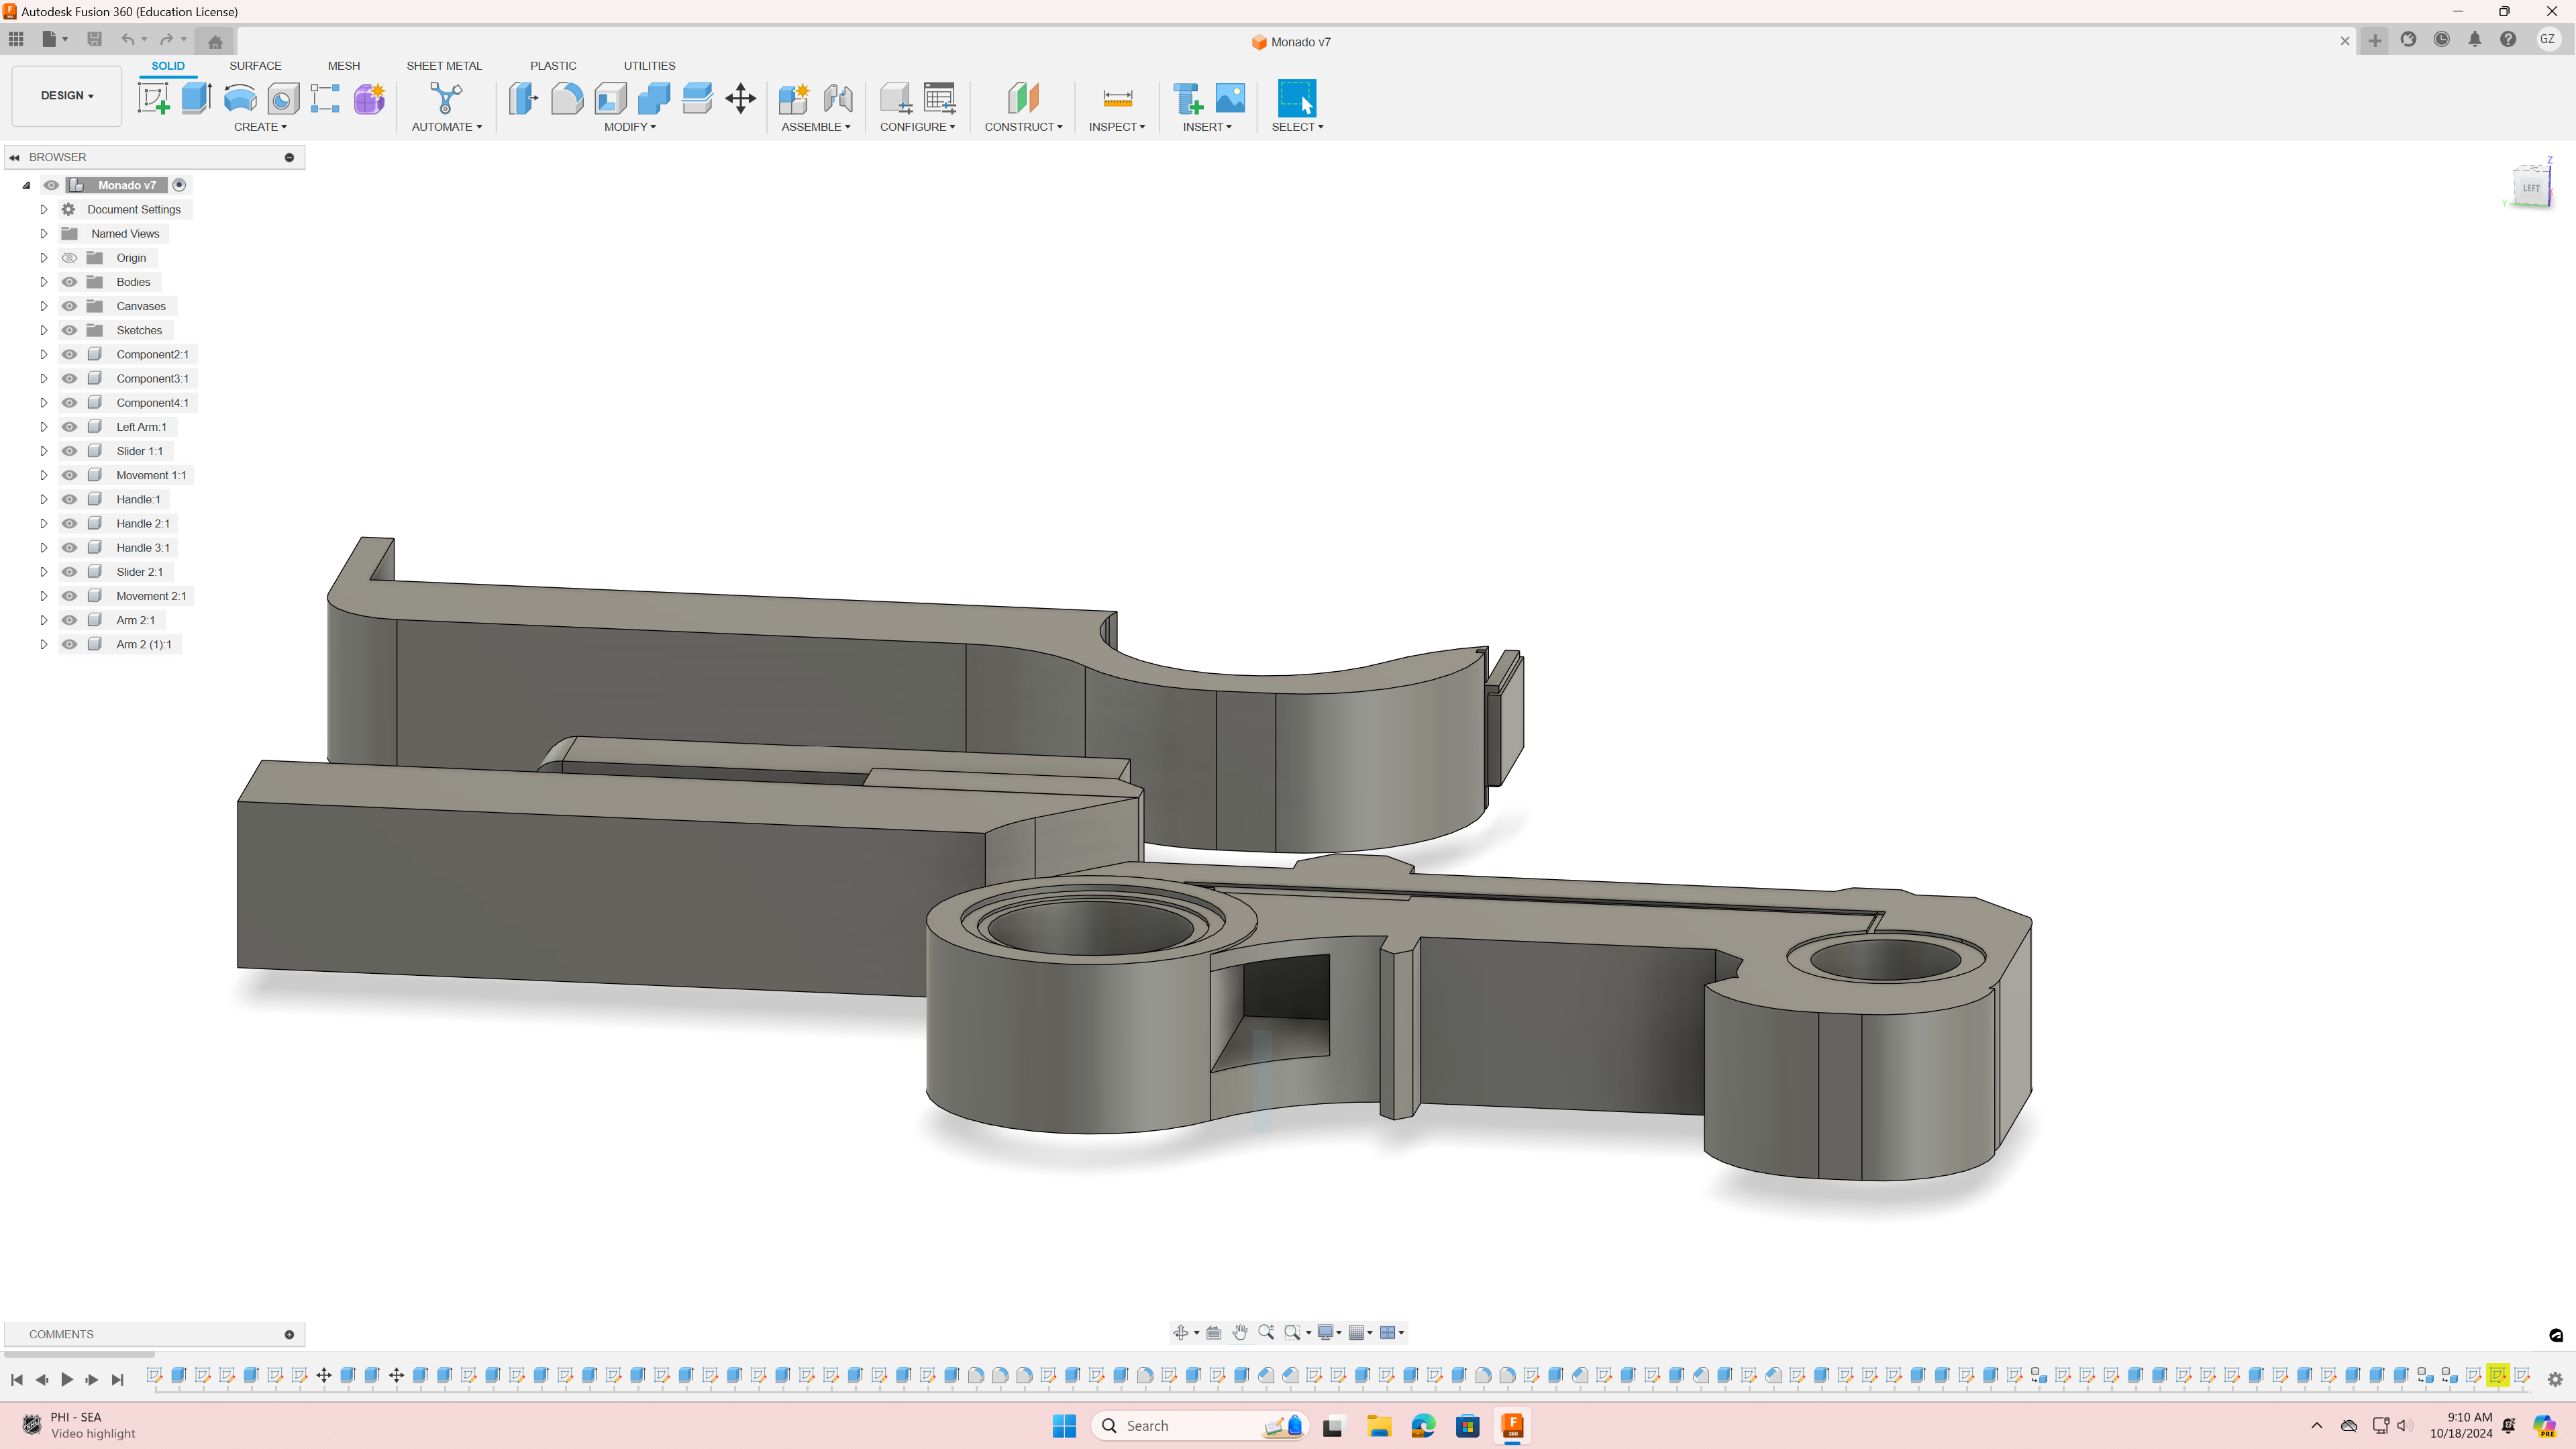
Task: Click the Fillet tool icon
Action: coord(566,98)
